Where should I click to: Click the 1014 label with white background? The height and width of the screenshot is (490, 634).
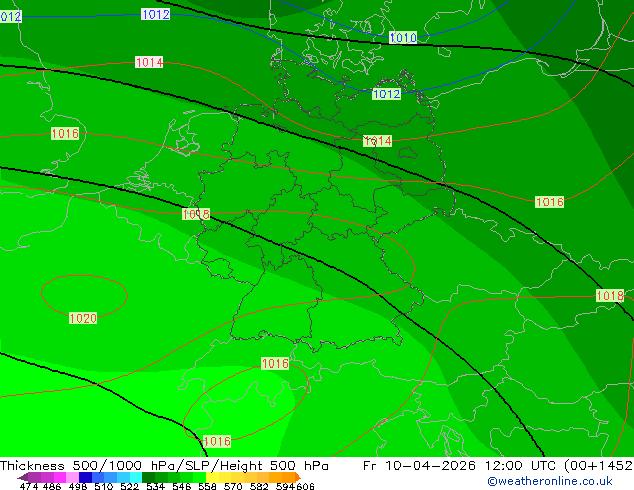pos(149,62)
